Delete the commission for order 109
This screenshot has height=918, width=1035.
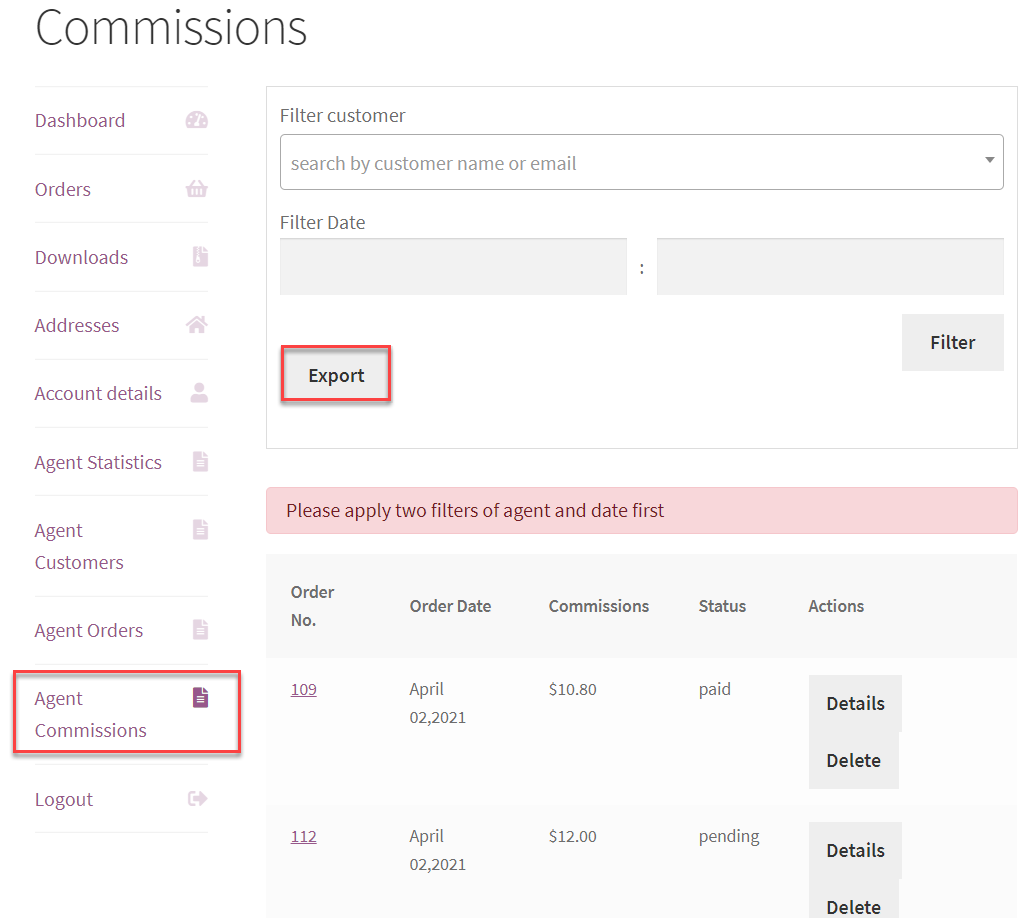pos(853,760)
